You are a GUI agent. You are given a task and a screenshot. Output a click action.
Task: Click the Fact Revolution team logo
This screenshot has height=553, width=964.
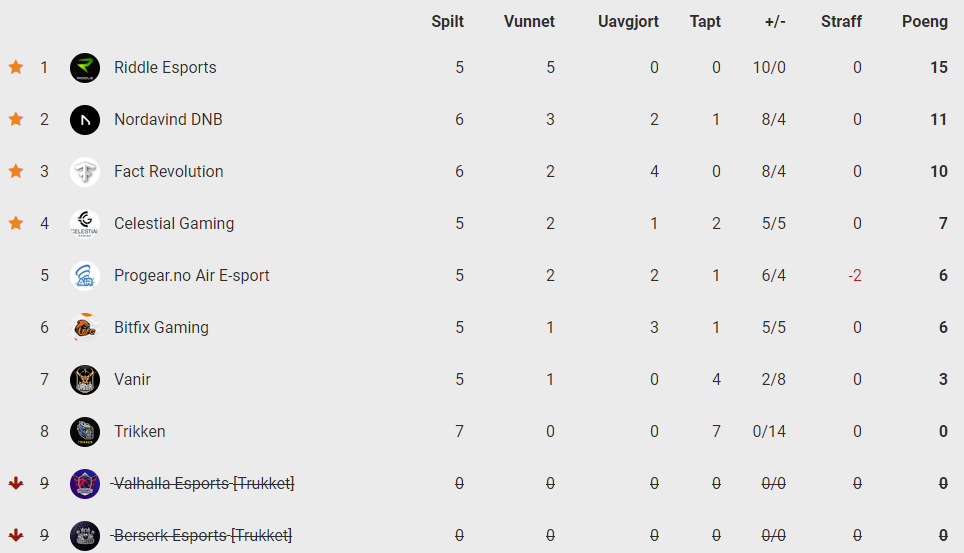[85, 172]
